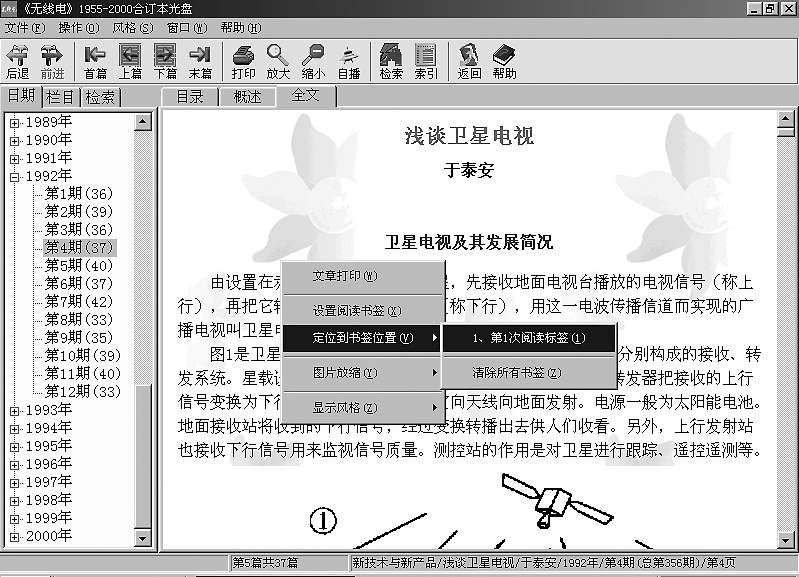Select 第7期(42) issue
The width and height of the screenshot is (799, 577).
click(x=79, y=302)
